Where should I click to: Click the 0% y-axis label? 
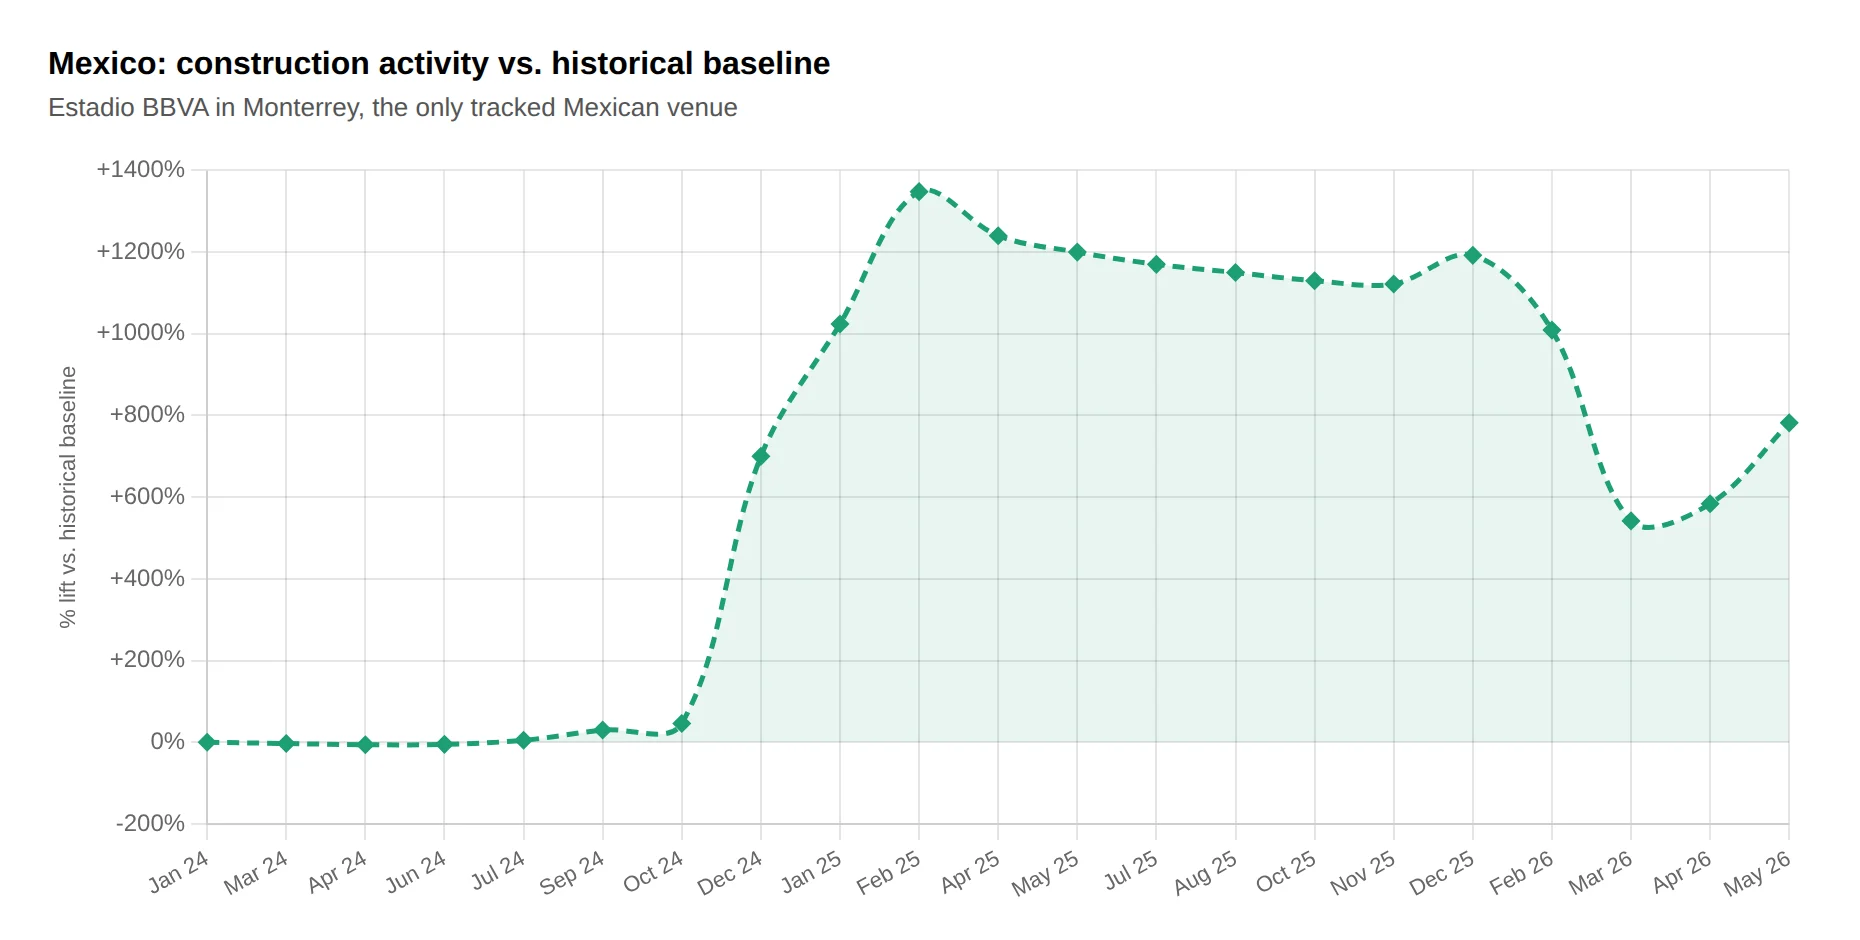click(x=167, y=741)
